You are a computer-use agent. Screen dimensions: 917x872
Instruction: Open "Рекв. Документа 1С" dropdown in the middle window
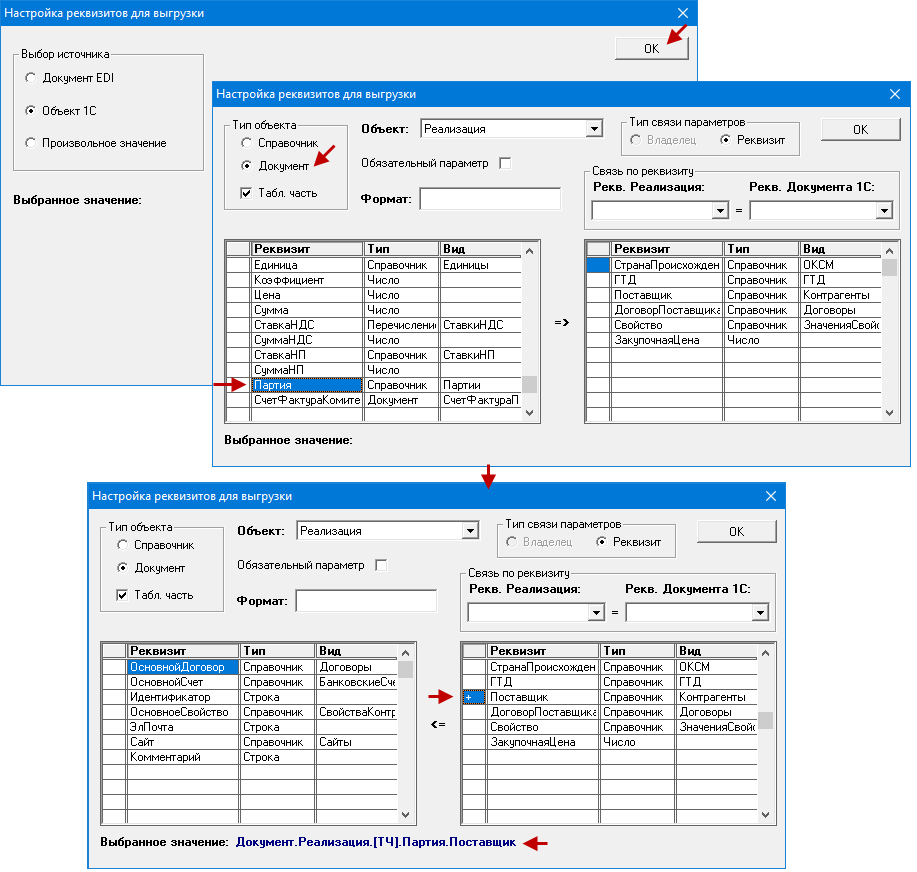click(x=884, y=210)
